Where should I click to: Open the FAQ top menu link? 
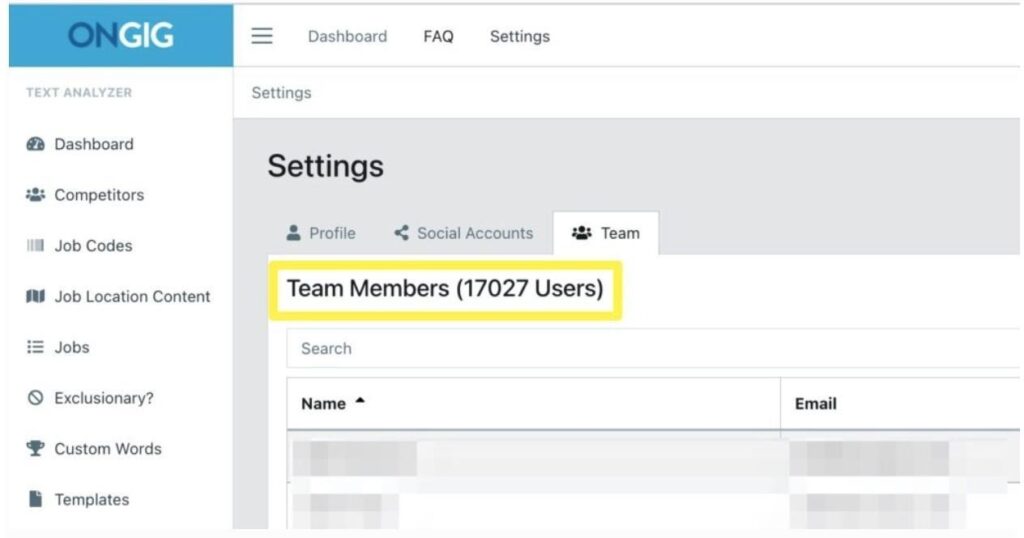click(x=438, y=36)
